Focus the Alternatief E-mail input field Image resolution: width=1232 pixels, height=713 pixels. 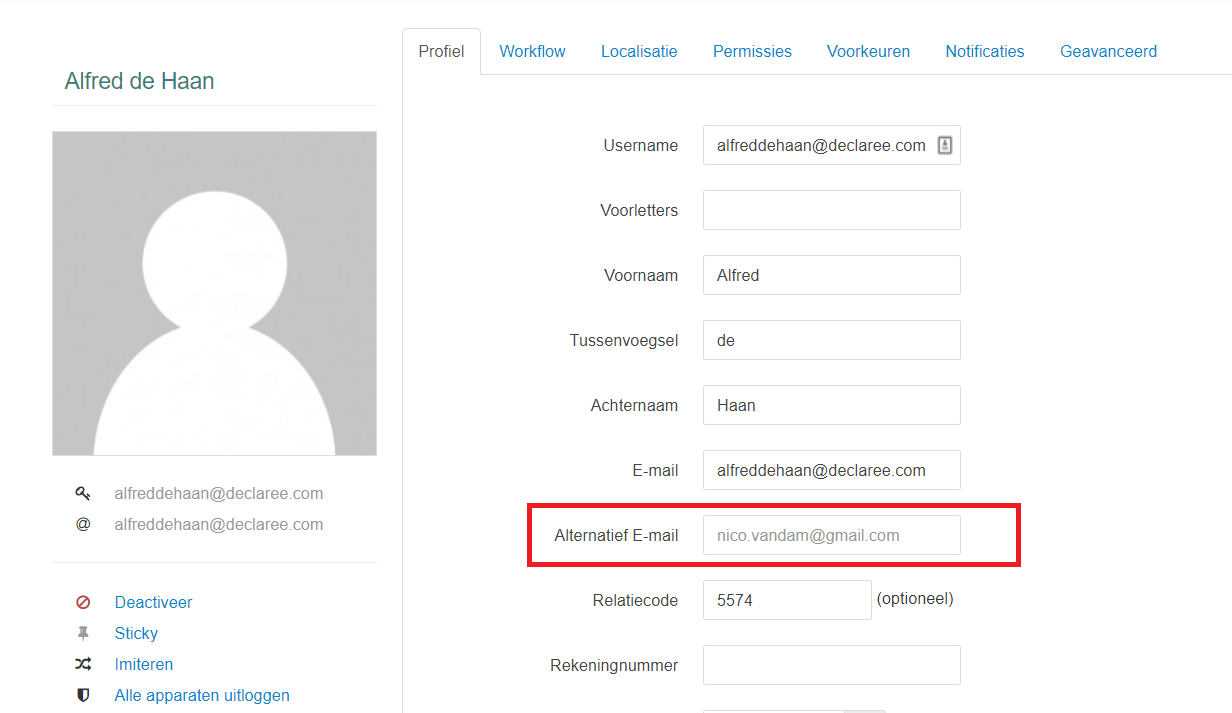[831, 536]
